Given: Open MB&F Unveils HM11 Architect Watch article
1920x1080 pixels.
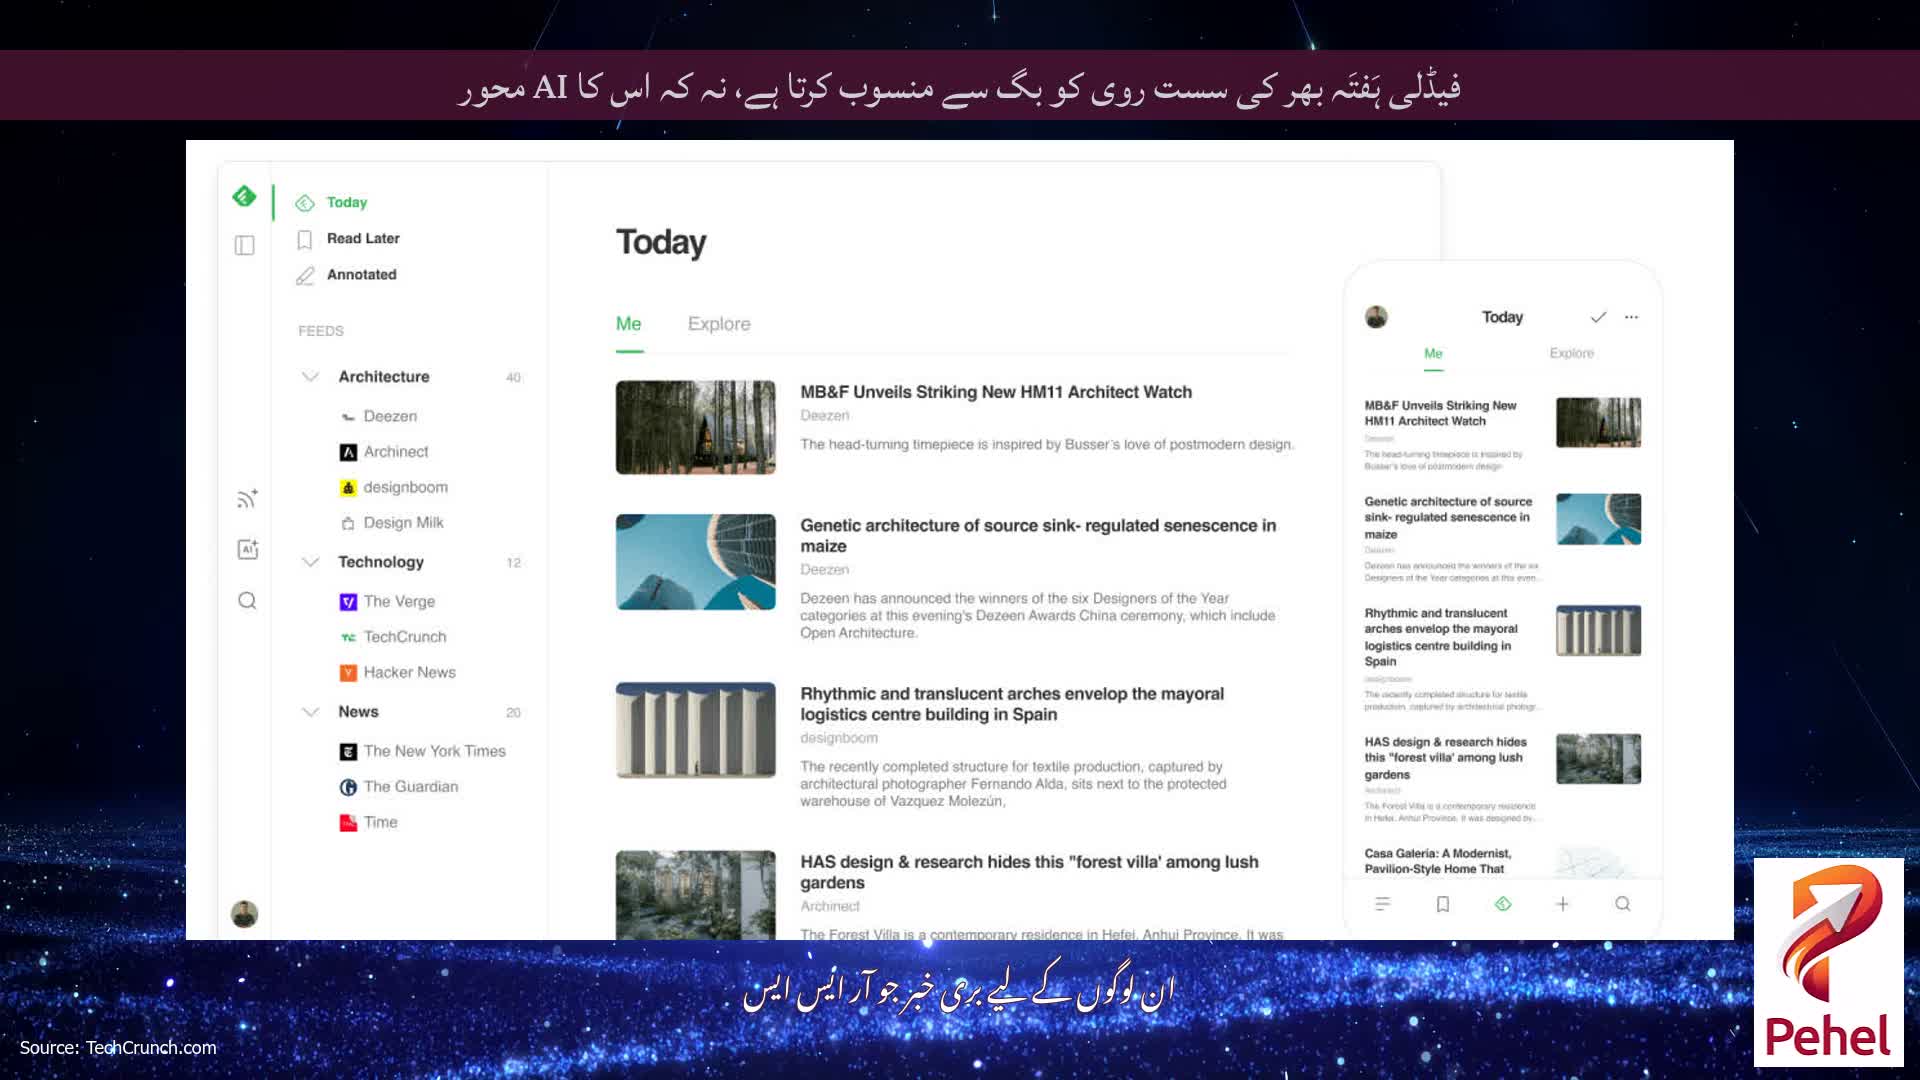Looking at the screenshot, I should 996,393.
